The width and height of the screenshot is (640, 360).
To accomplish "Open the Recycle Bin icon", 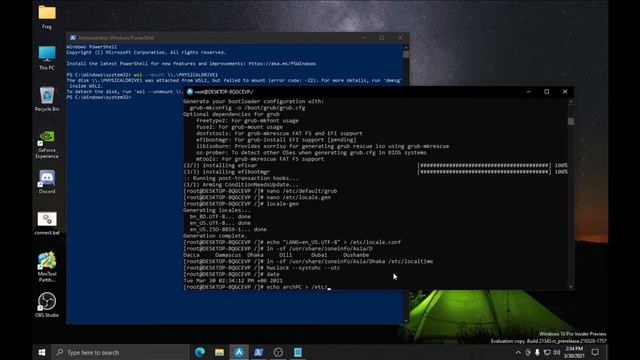I will (47, 99).
